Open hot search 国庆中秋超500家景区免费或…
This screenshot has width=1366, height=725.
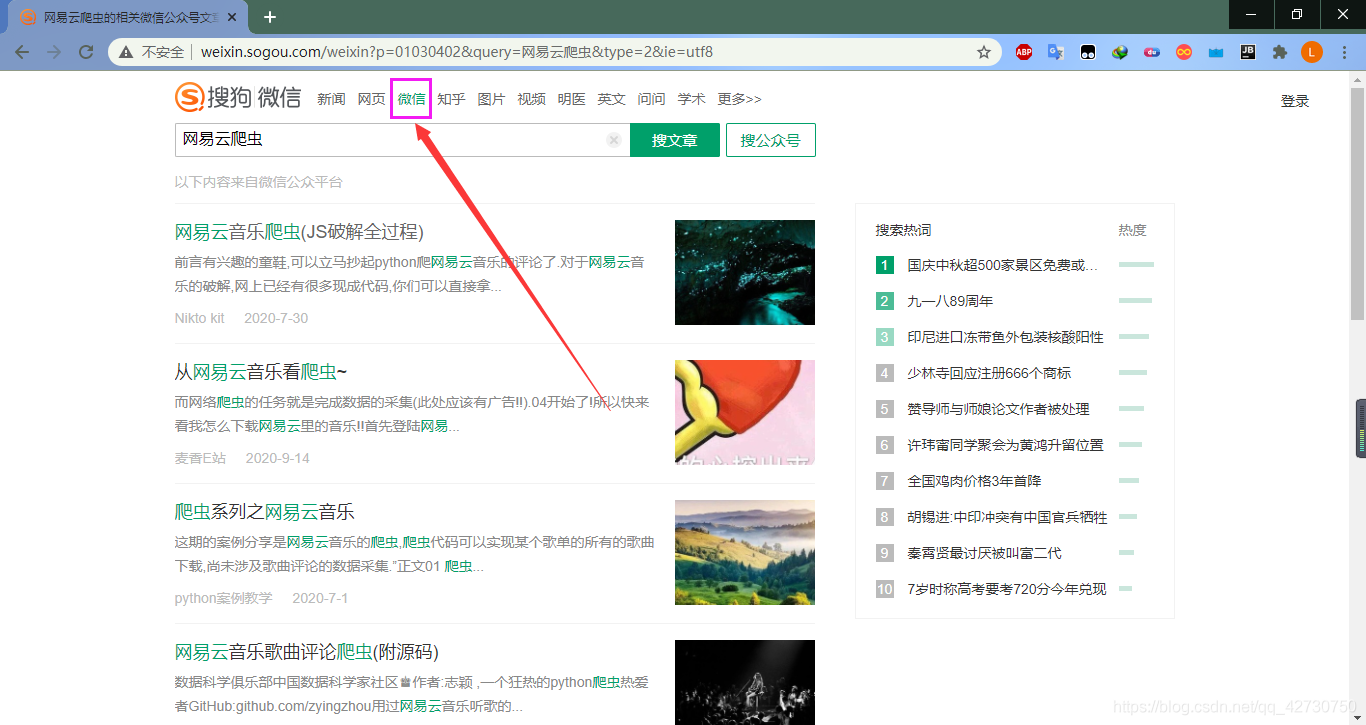point(1002,265)
